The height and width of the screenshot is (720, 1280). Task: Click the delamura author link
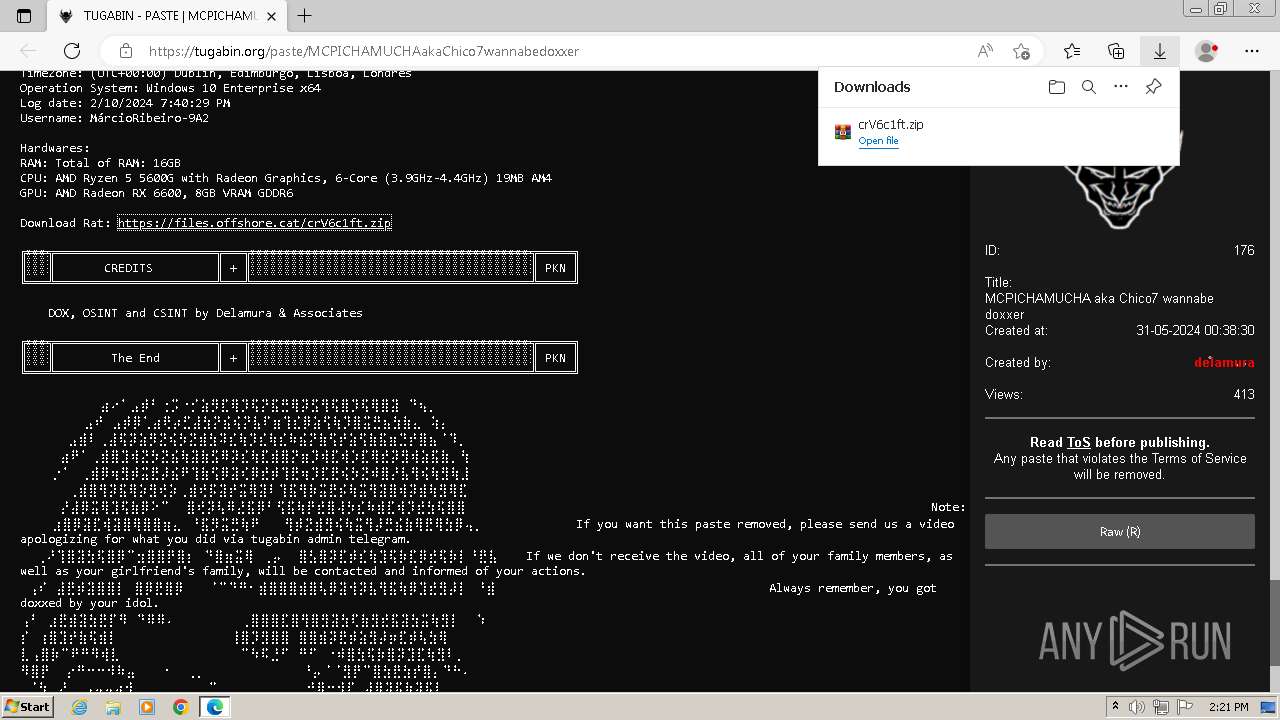pos(1224,362)
